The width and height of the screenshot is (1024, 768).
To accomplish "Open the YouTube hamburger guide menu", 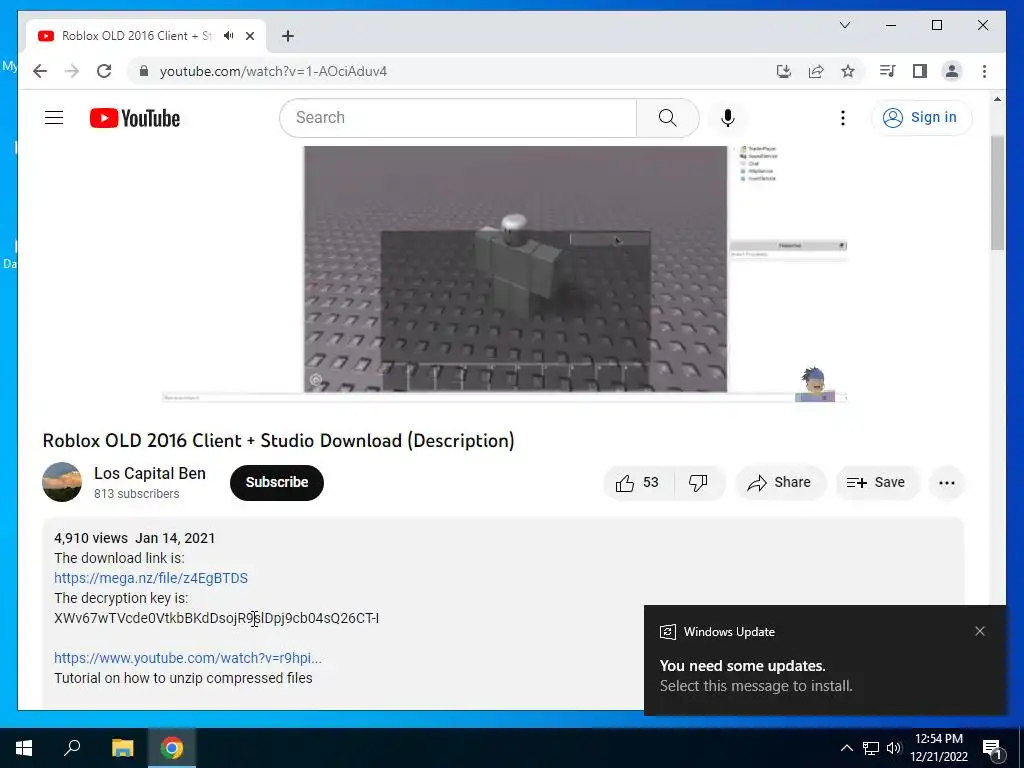I will coord(54,118).
